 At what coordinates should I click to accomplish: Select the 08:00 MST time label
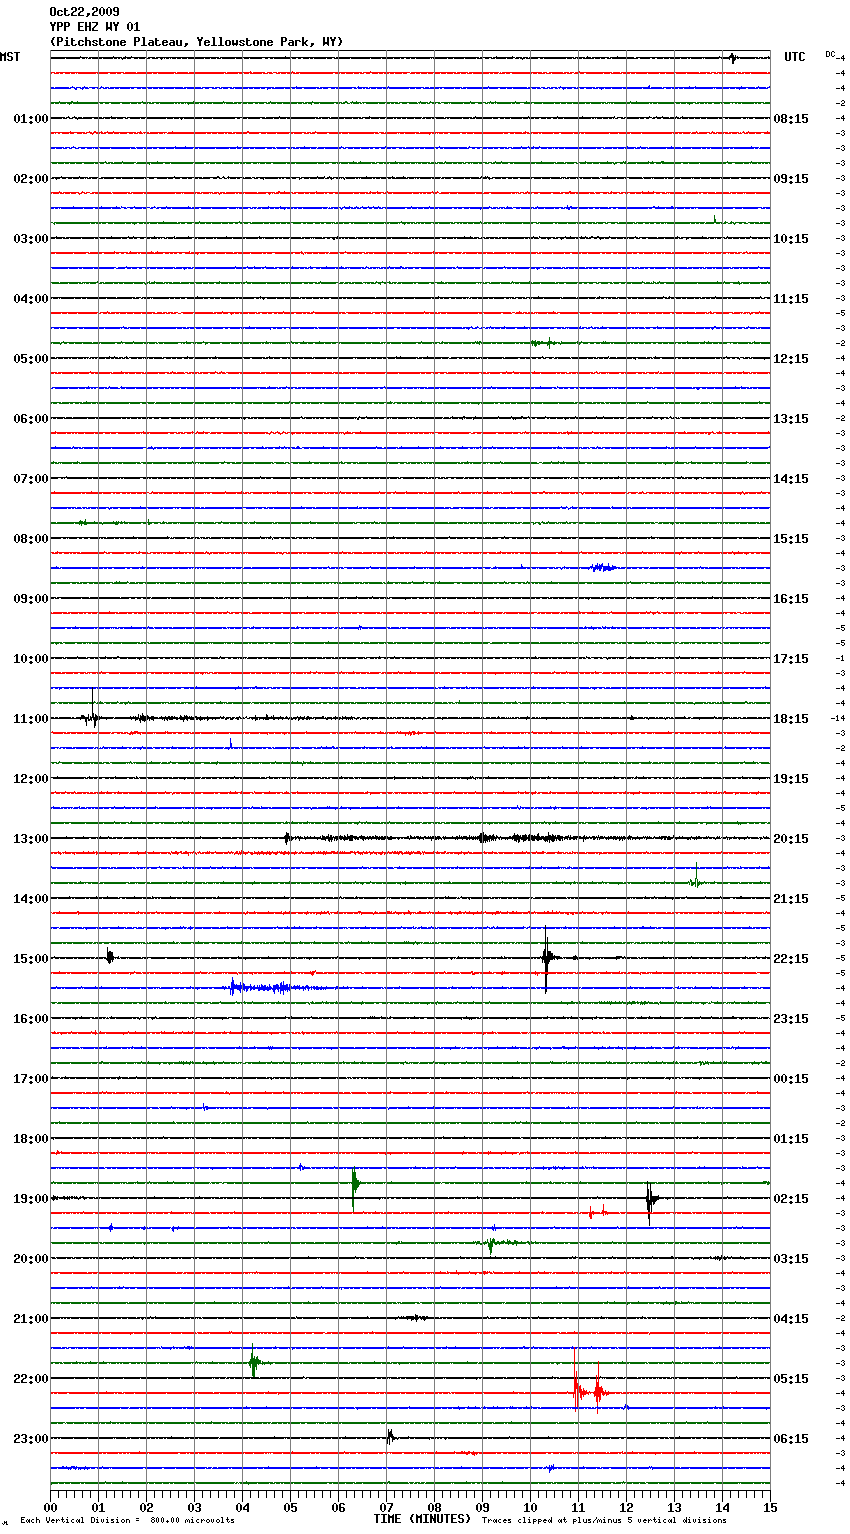click(31, 539)
